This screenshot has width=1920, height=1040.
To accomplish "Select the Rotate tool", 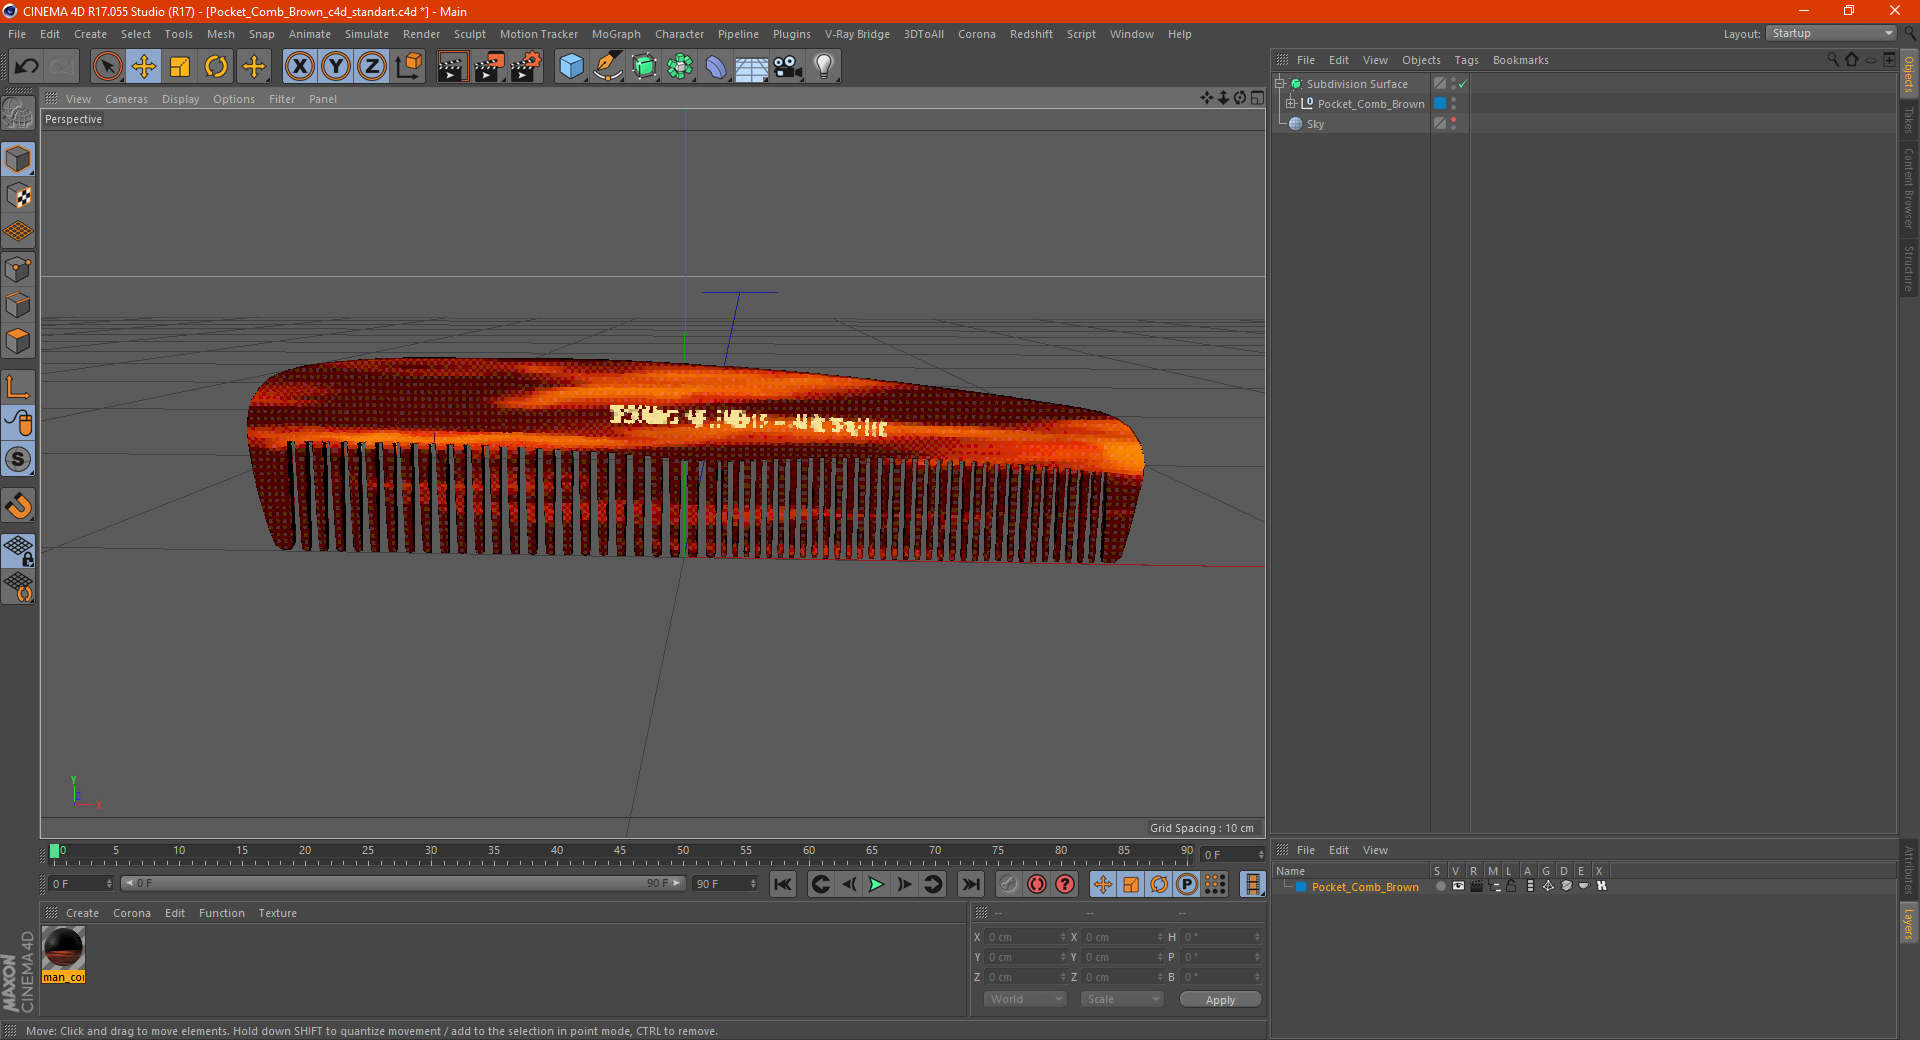I will pos(216,67).
